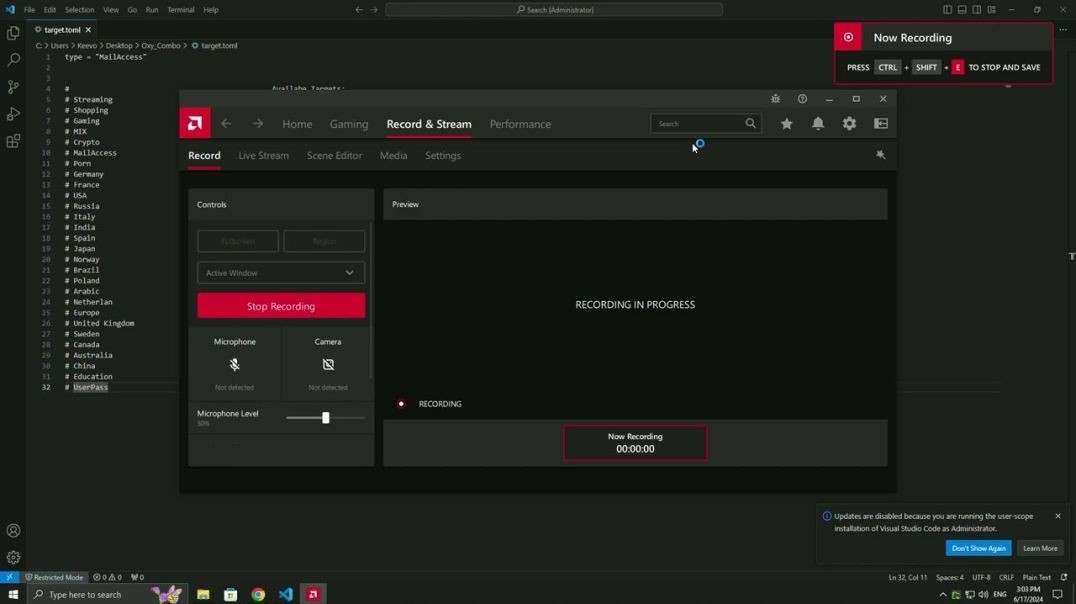
Task: Open the Home tab in AMD Software
Action: [x=297, y=124]
